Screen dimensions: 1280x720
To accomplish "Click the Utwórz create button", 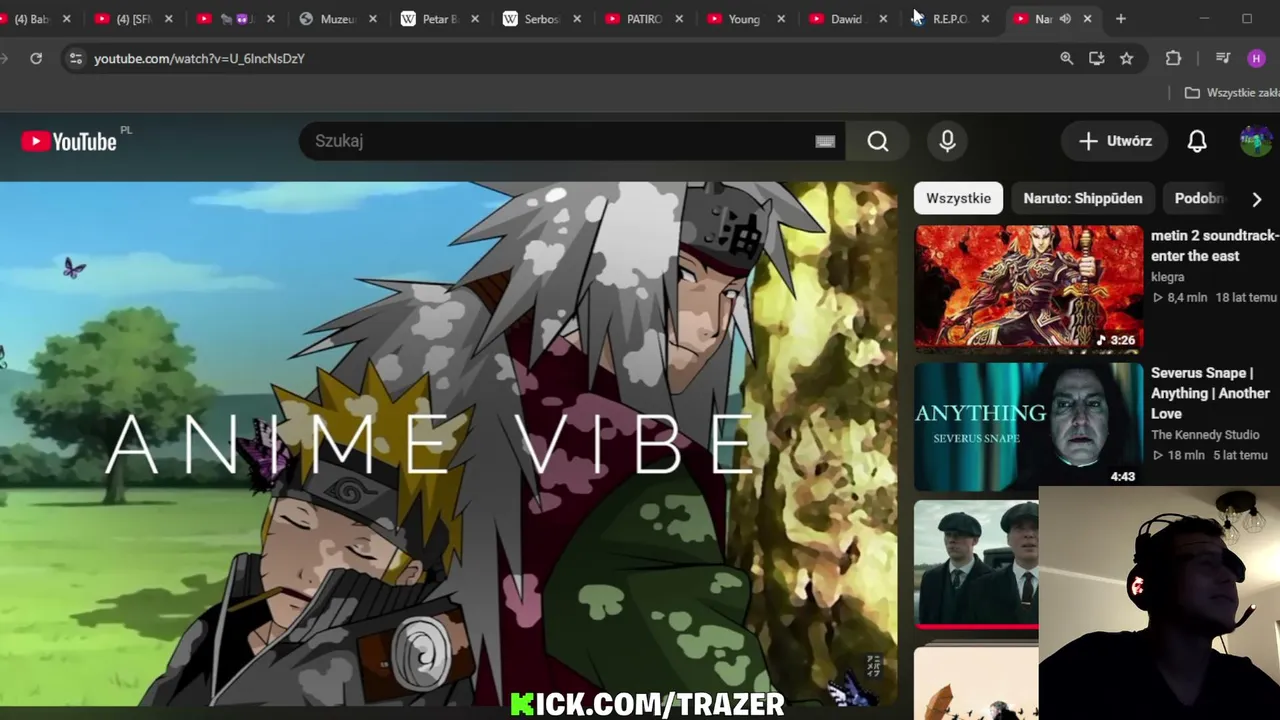I will (1115, 141).
